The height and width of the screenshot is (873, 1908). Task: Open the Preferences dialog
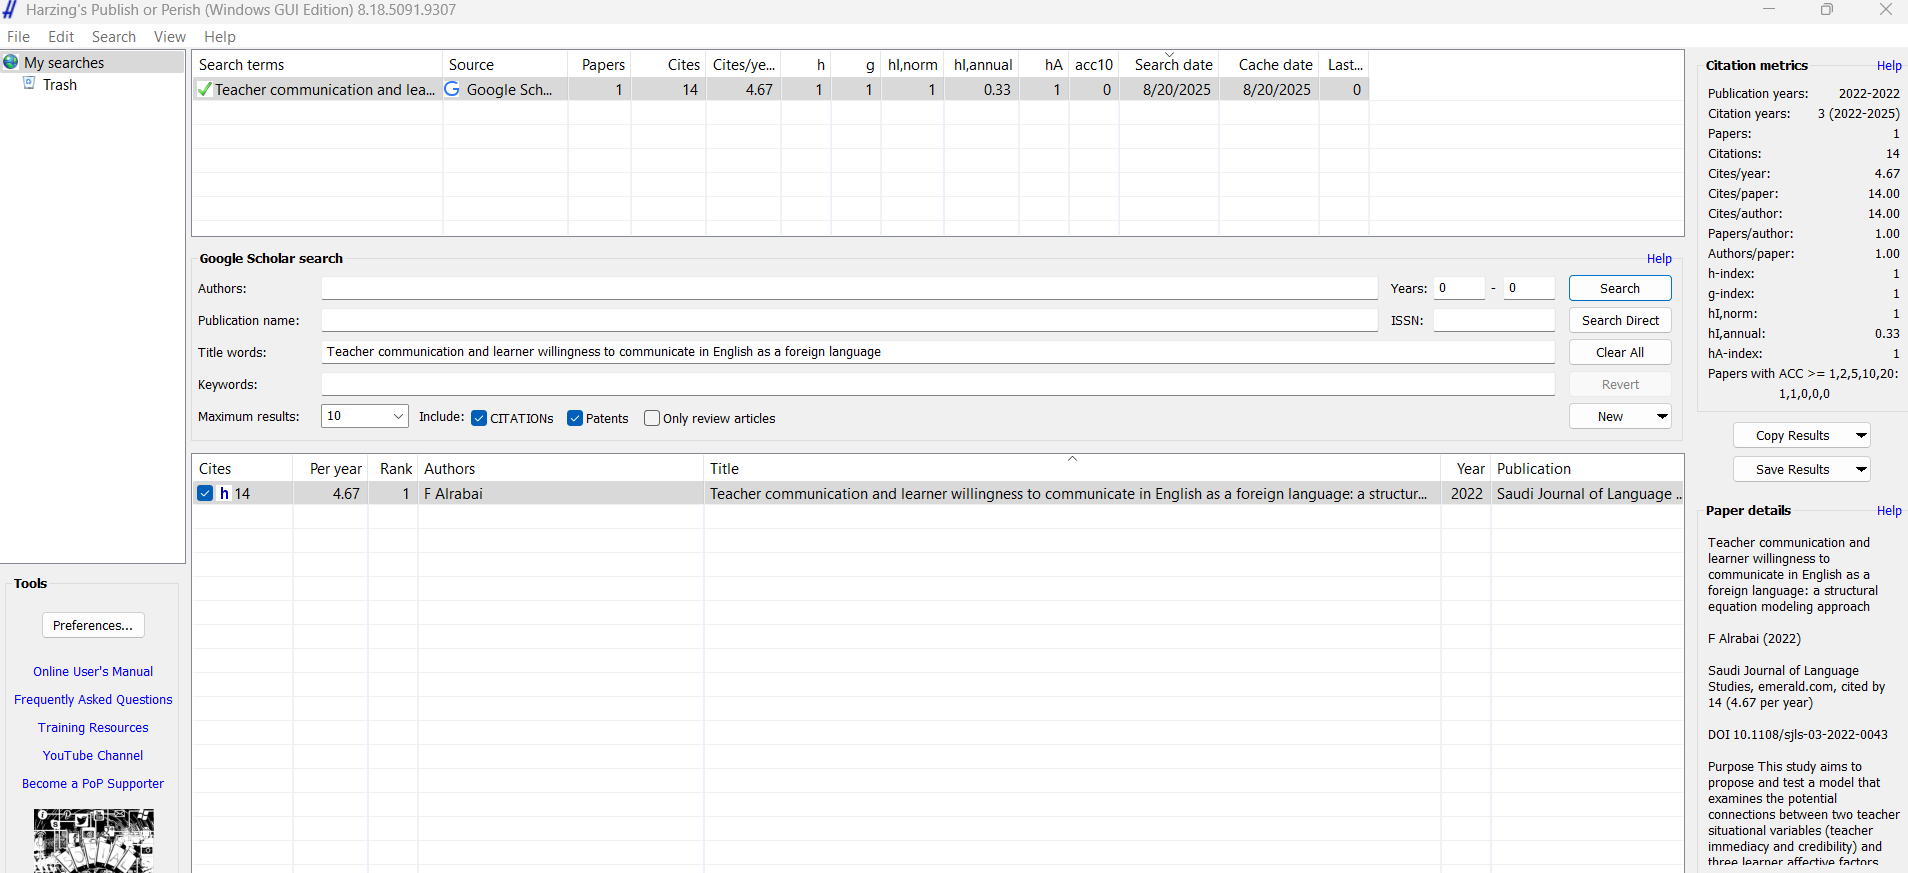[x=93, y=625]
